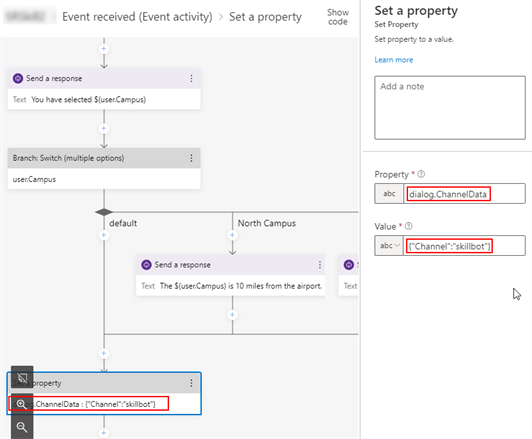532x439 pixels.
Task: Add an action below the Set a property node
Action: tap(104, 433)
